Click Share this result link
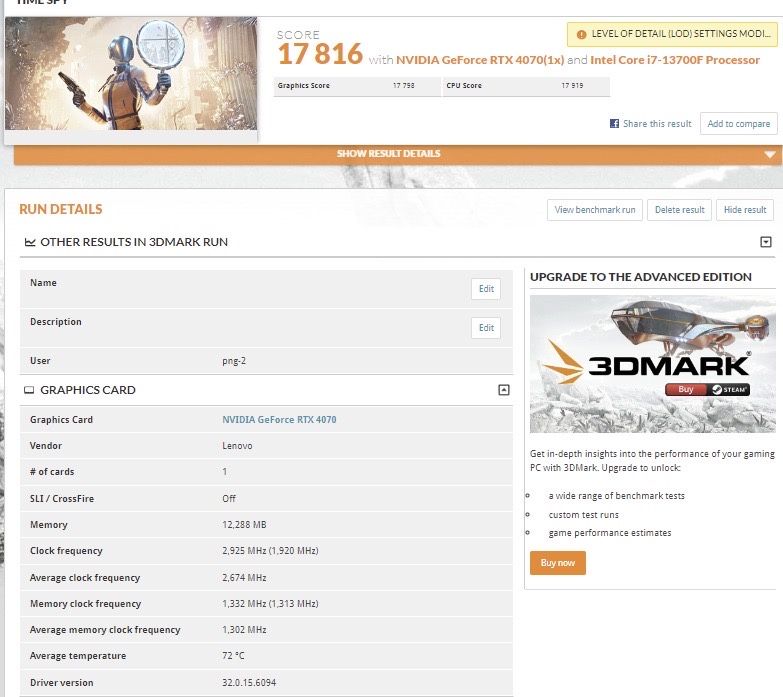This screenshot has height=697, width=783. click(657, 124)
